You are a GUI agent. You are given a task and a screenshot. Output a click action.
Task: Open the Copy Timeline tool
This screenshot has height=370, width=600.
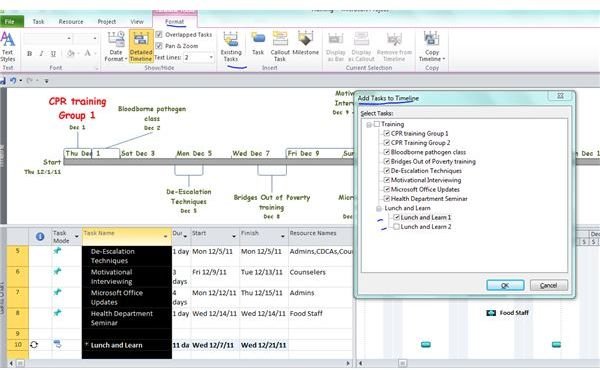(x=432, y=46)
